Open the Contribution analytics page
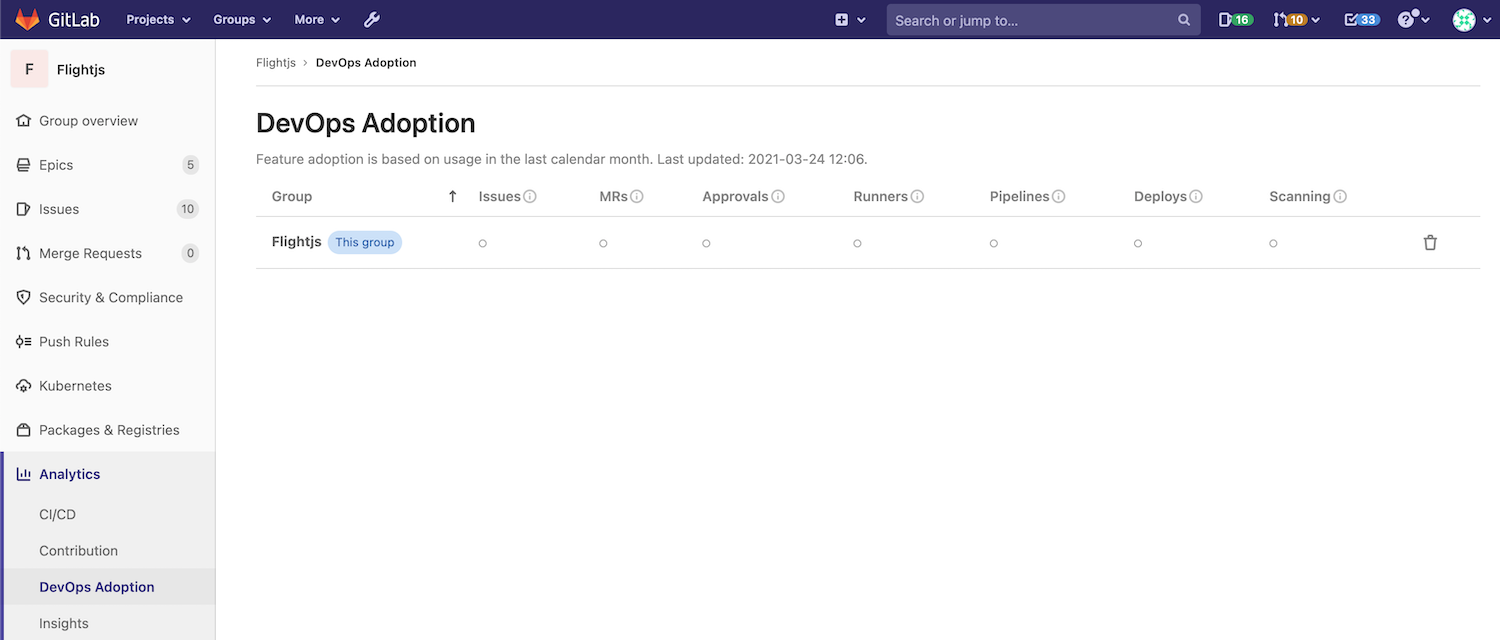 tap(78, 550)
